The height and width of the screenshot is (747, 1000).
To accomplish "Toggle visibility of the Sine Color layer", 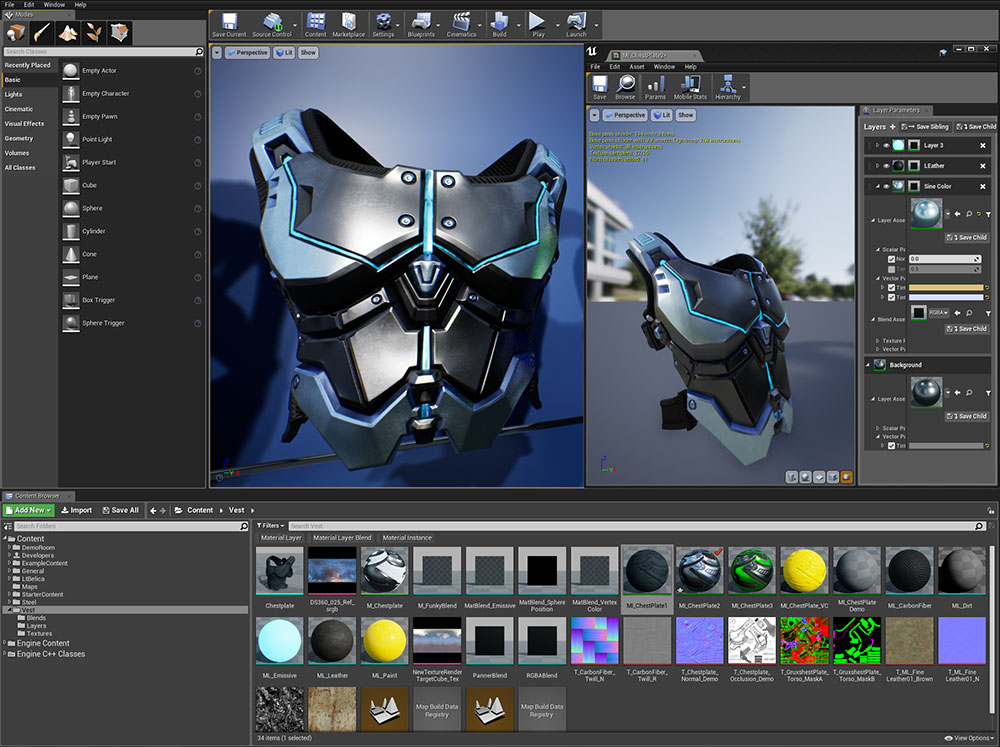I will coord(887,186).
